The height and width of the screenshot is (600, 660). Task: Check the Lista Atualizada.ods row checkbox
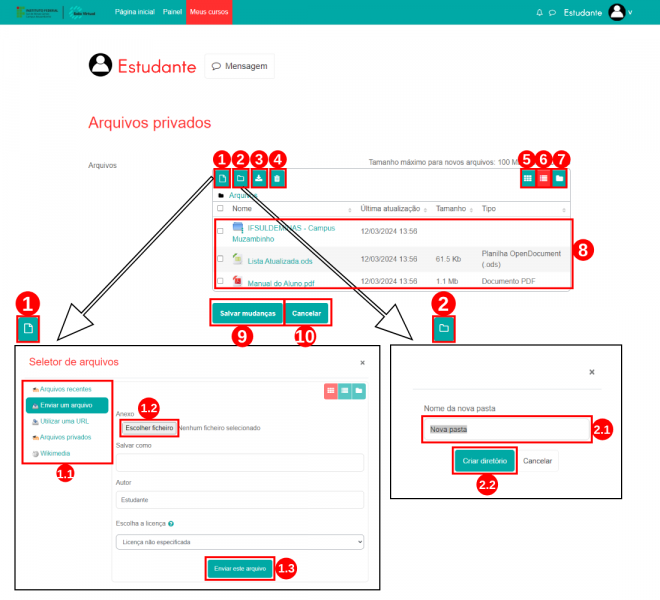[x=220, y=259]
